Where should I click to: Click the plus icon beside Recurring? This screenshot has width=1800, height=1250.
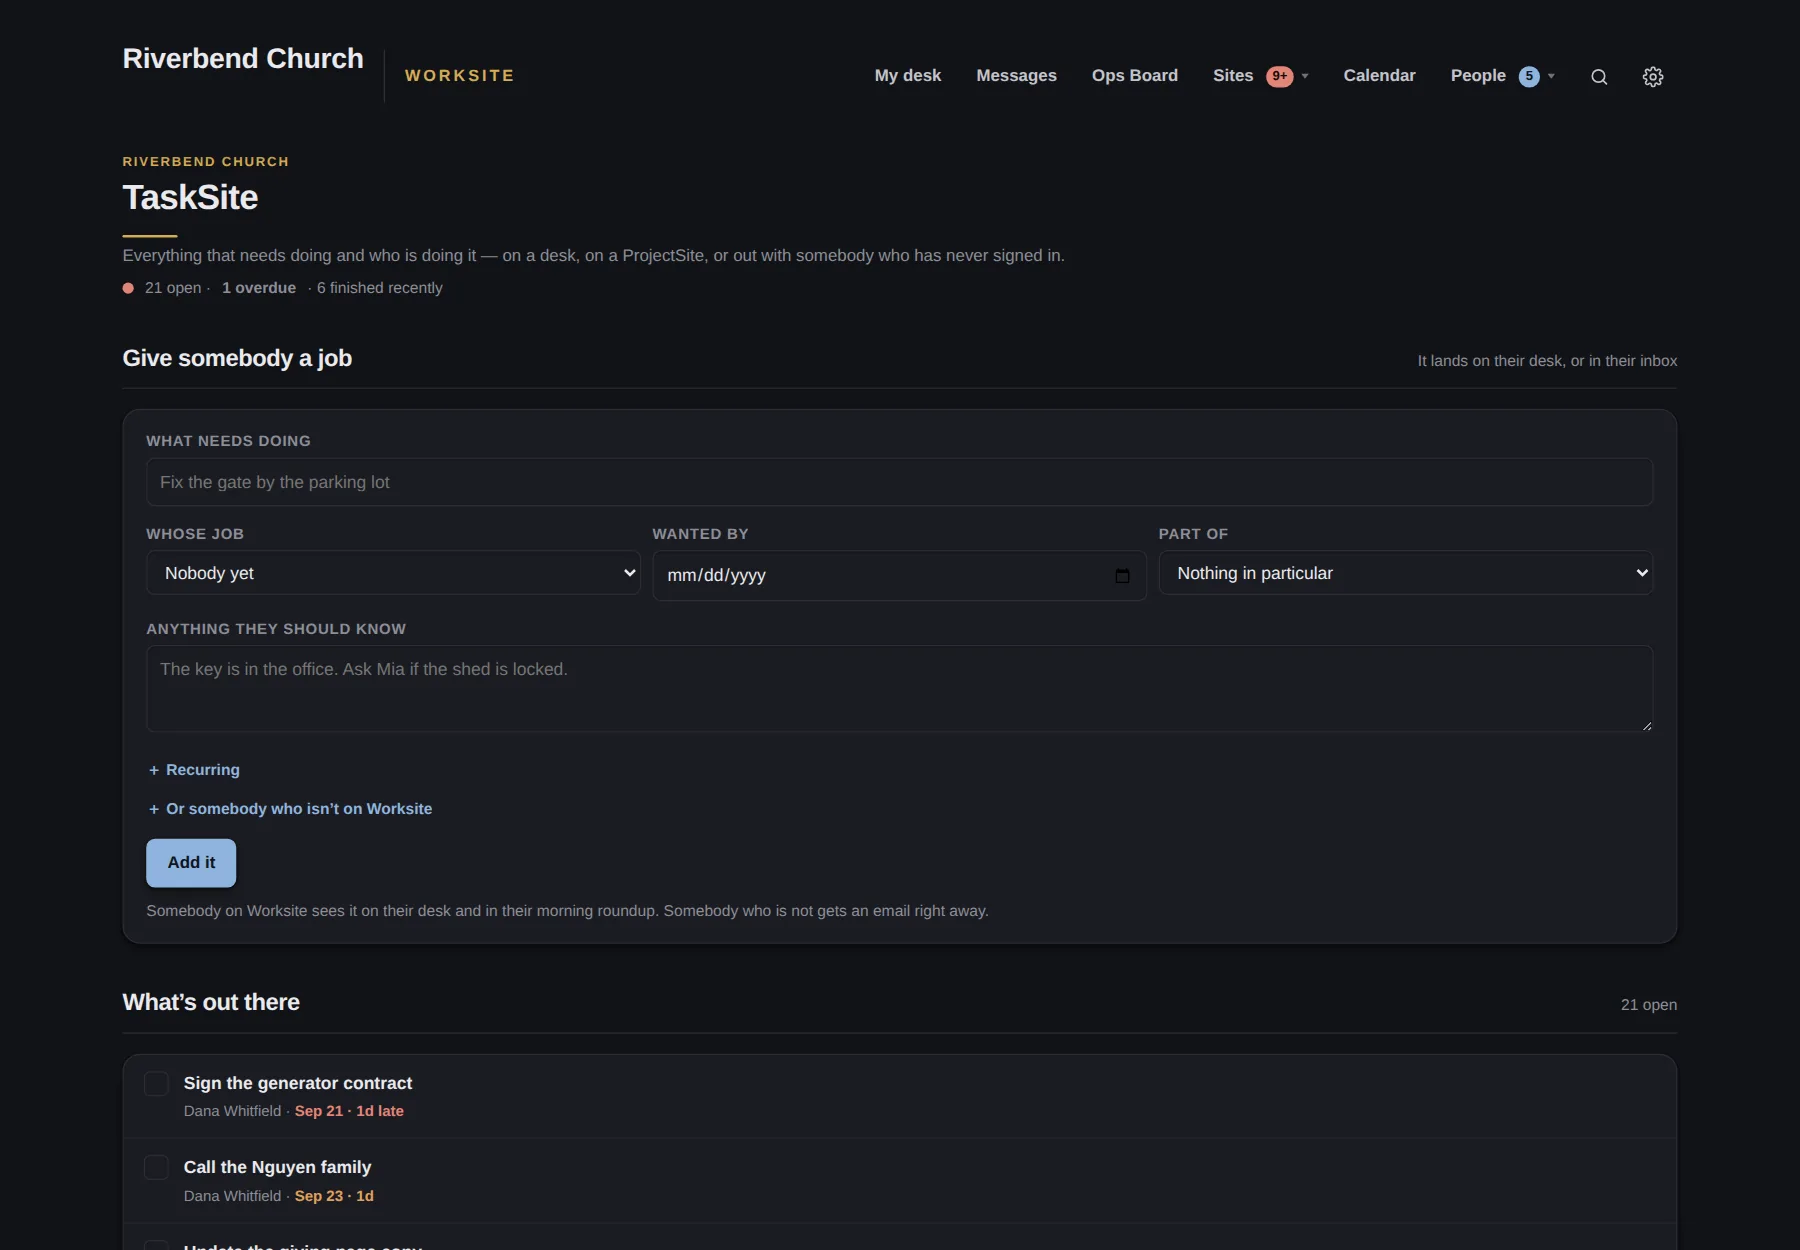click(x=154, y=770)
